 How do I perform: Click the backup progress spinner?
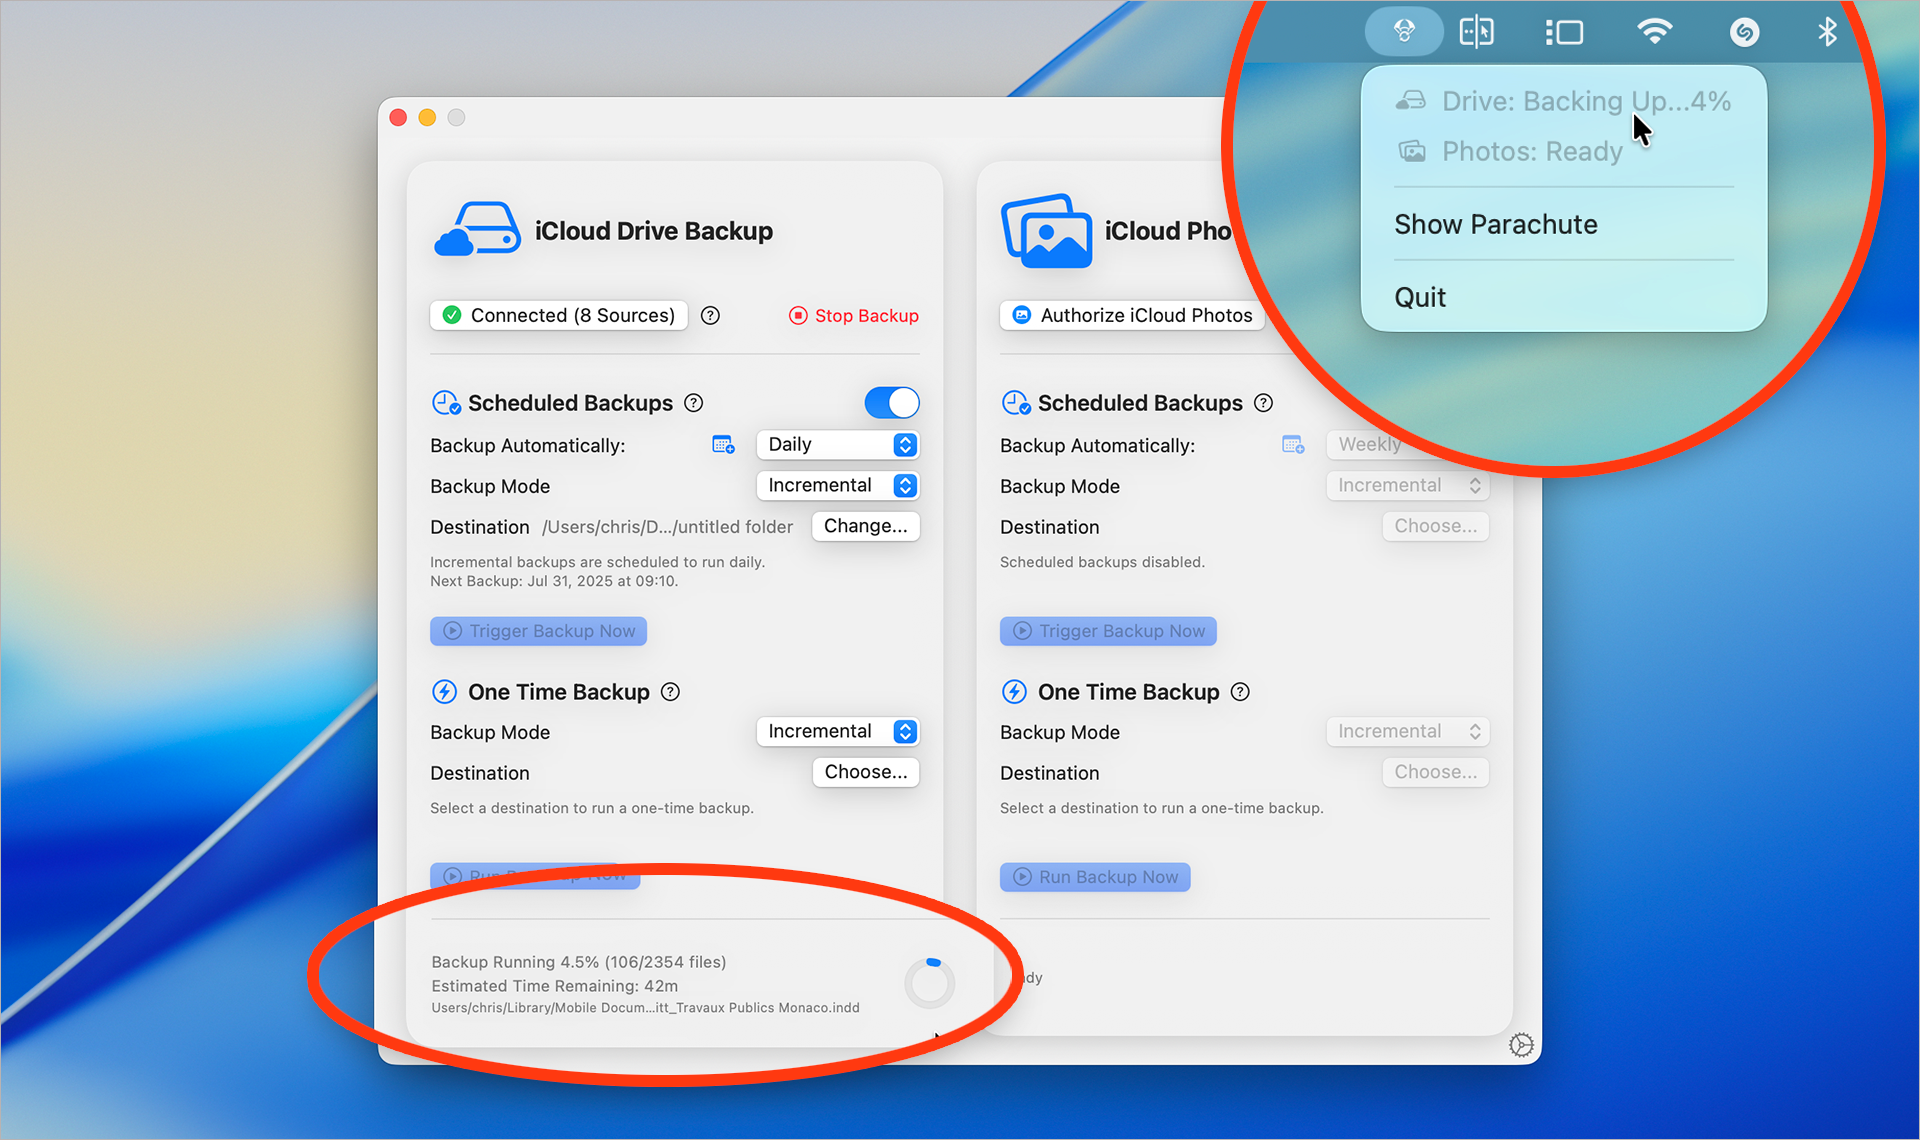(x=930, y=983)
